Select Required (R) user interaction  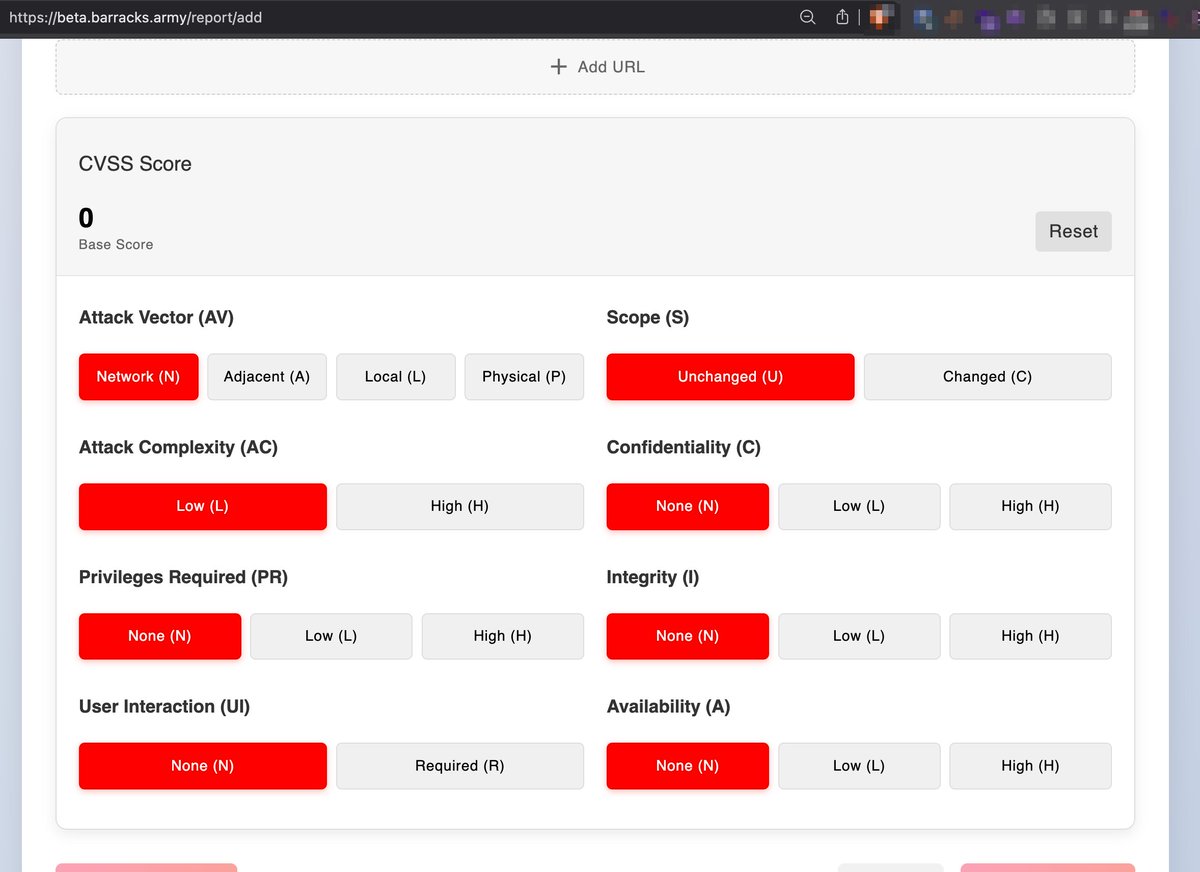[459, 765]
